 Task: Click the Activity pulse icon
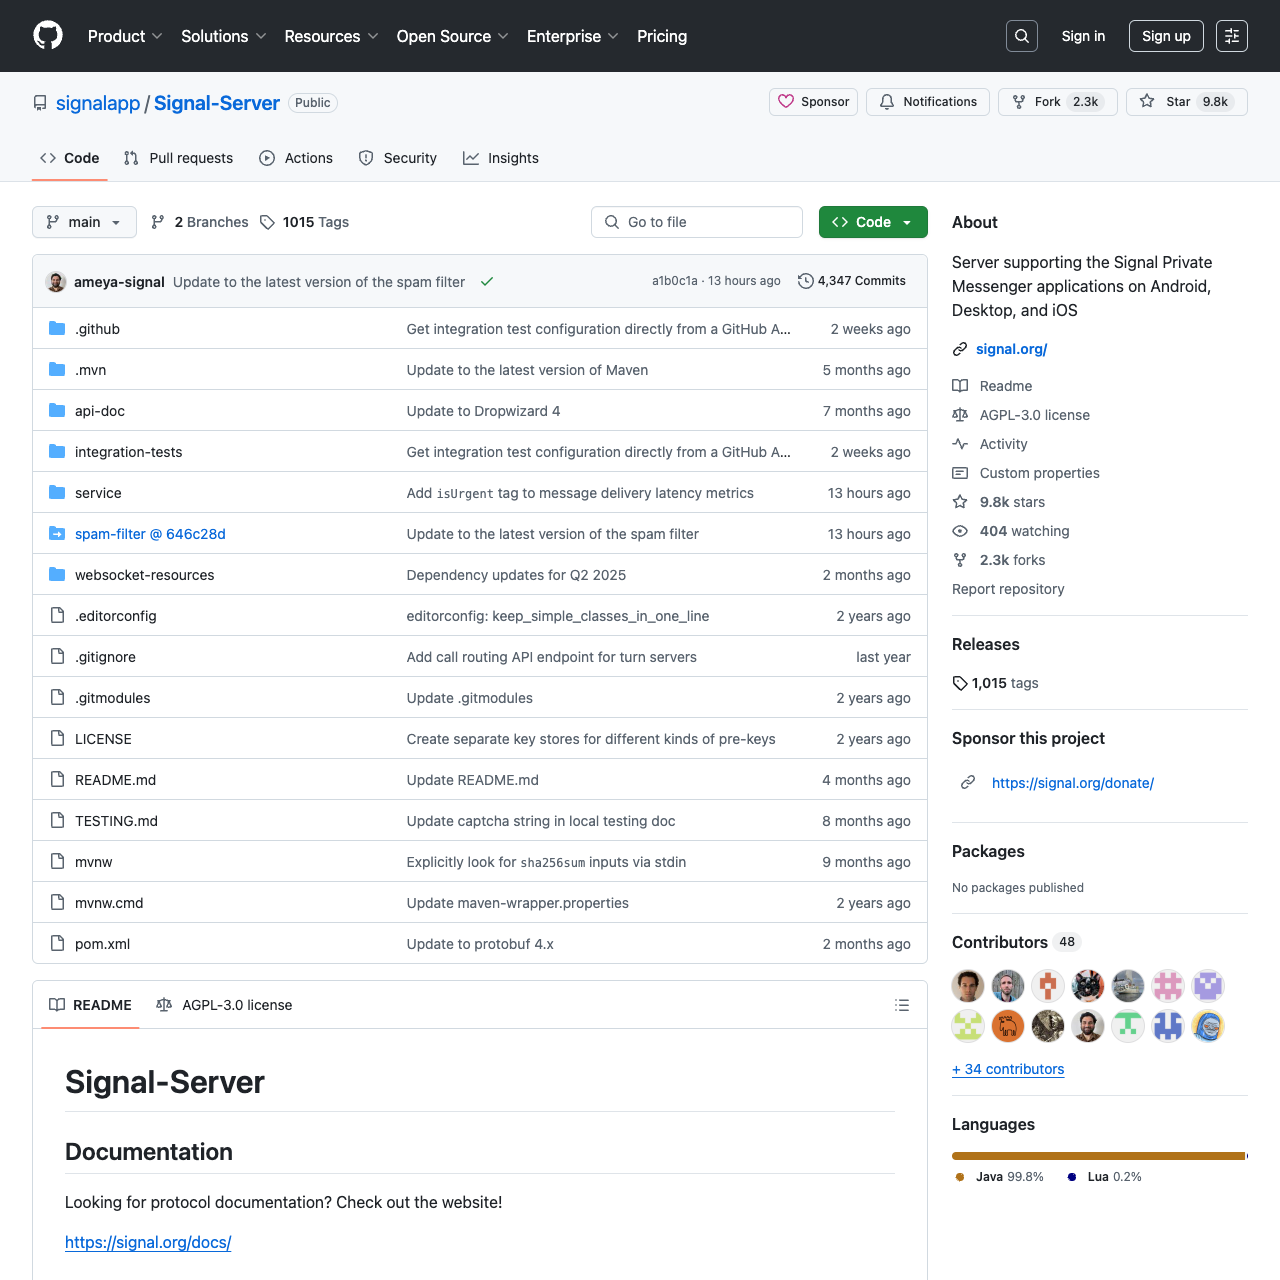[960, 444]
